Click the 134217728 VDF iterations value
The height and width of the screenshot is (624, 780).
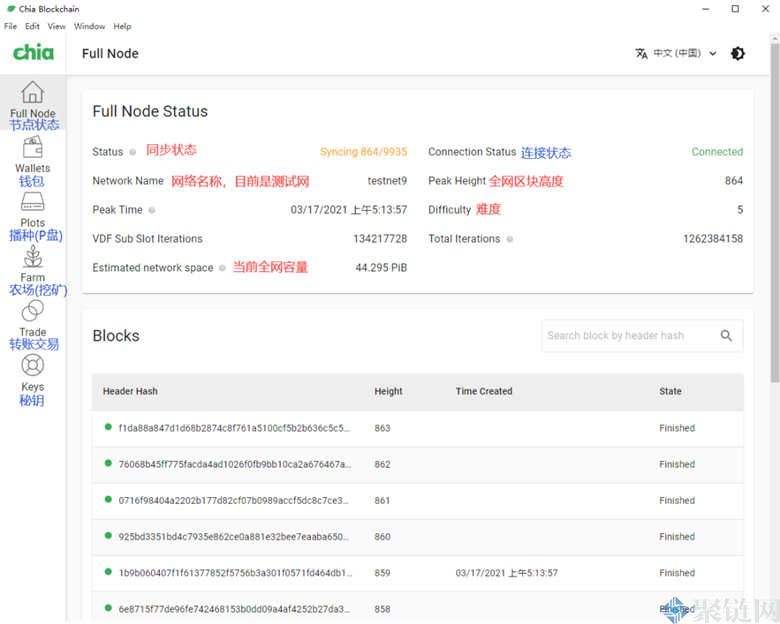[x=380, y=239]
